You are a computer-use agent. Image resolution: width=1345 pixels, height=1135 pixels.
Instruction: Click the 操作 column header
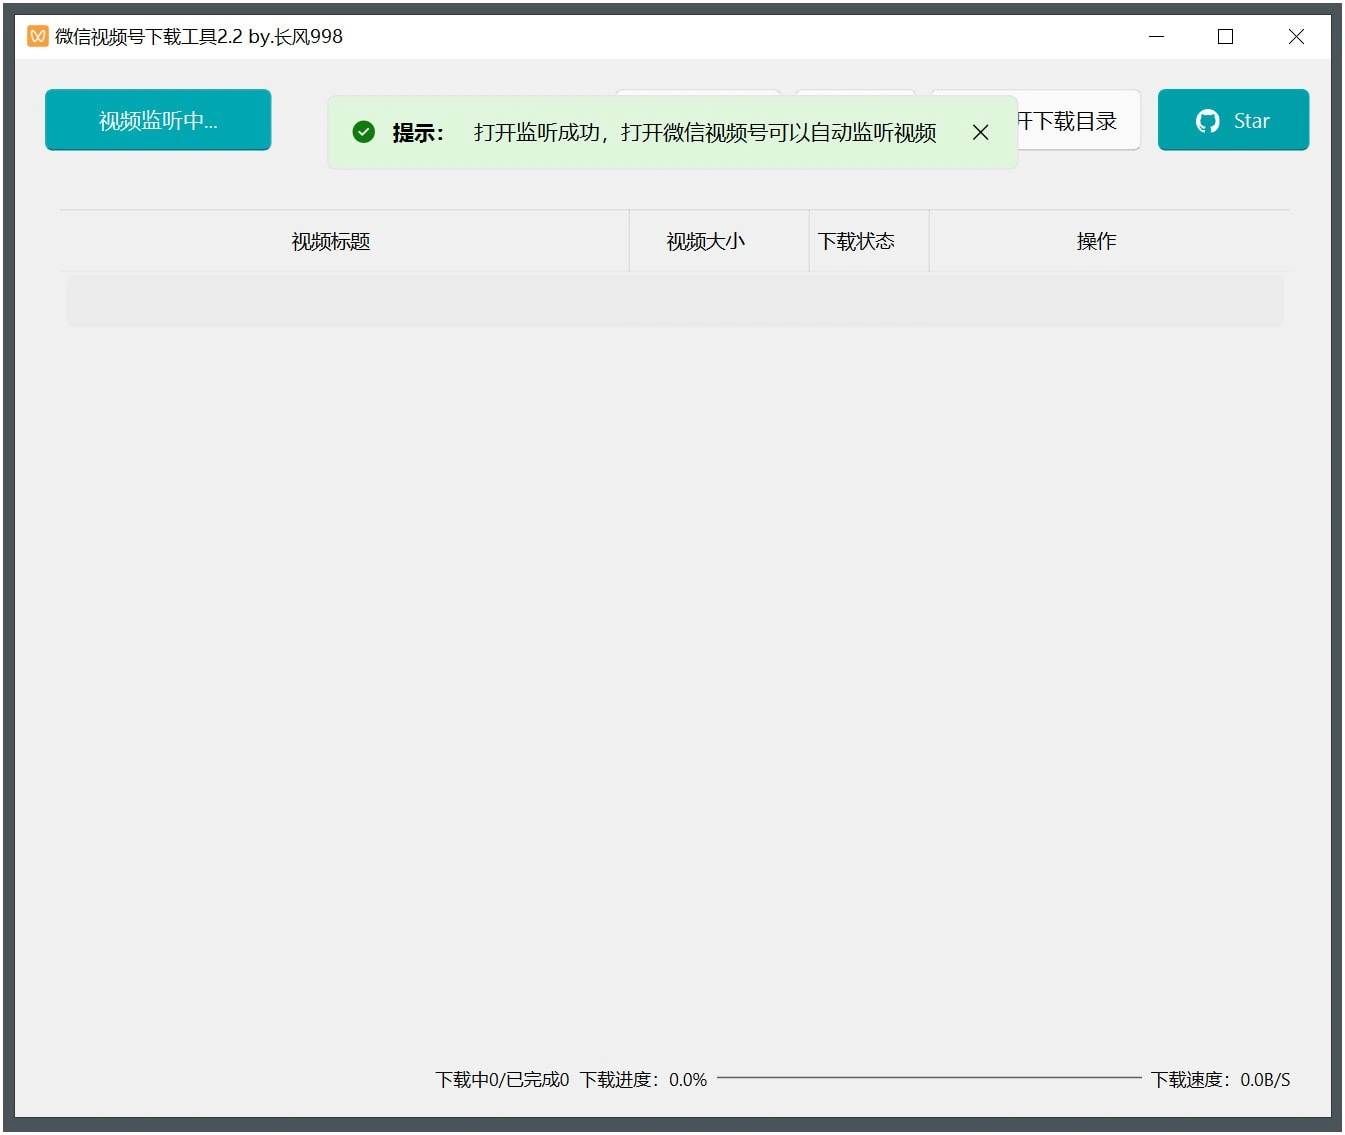pos(1096,240)
